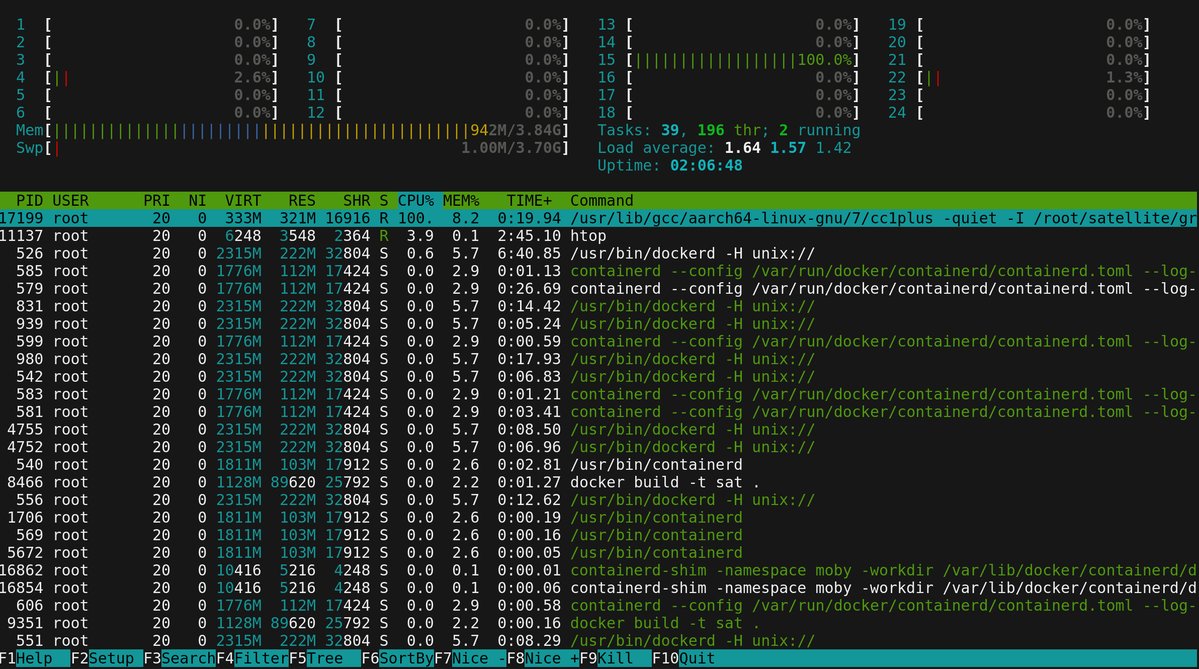Click the Mem usage meter bar
The width and height of the screenshot is (1199, 669).
pos(308,130)
